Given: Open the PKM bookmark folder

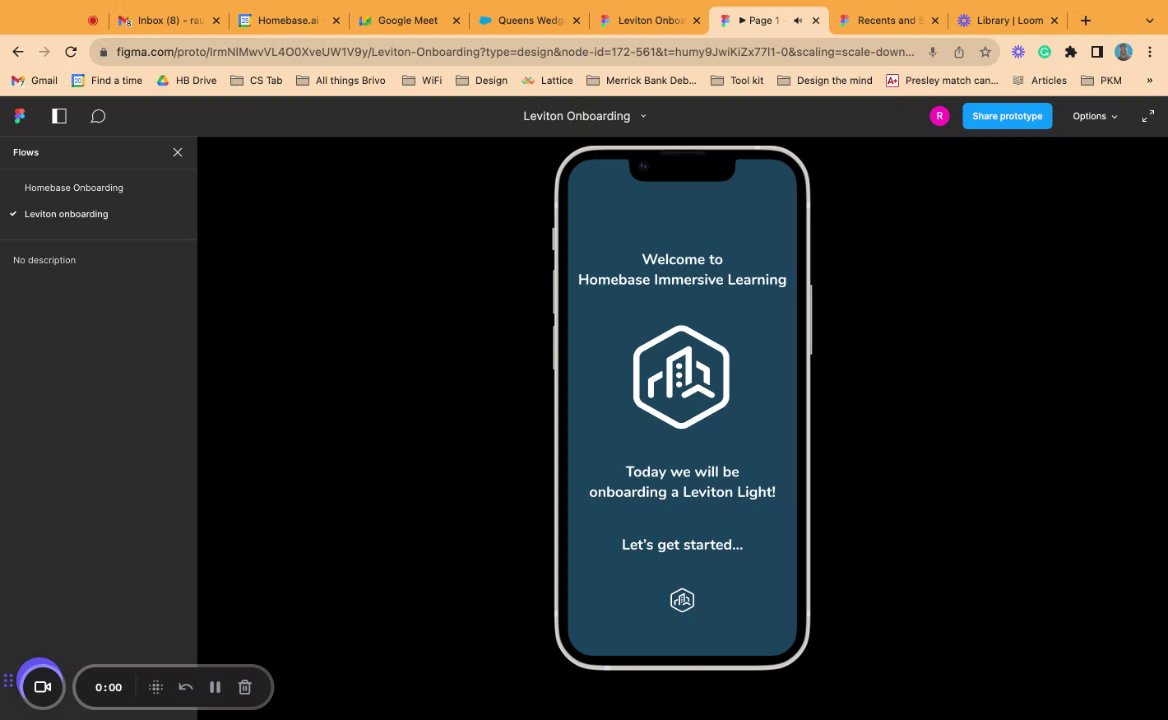Looking at the screenshot, I should pos(1101,80).
